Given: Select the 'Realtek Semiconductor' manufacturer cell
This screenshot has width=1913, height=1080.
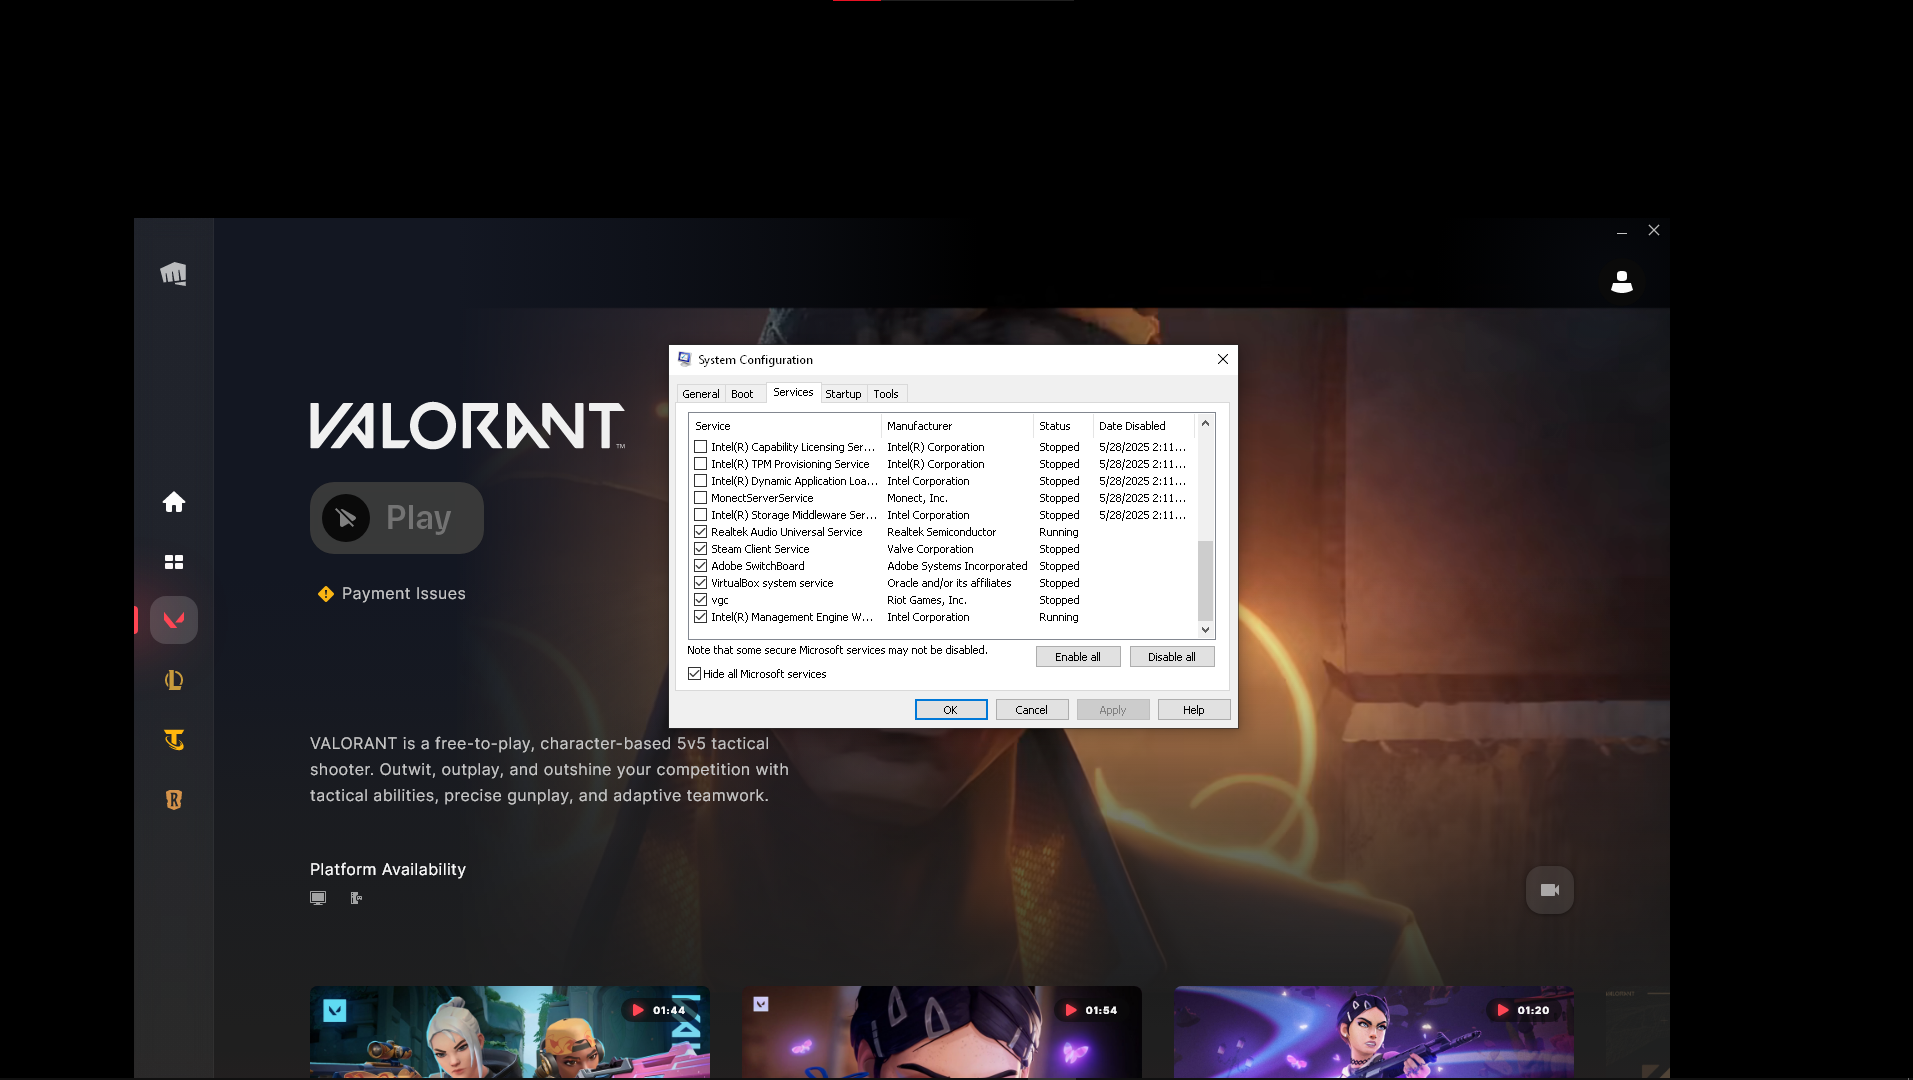Looking at the screenshot, I should pos(941,532).
